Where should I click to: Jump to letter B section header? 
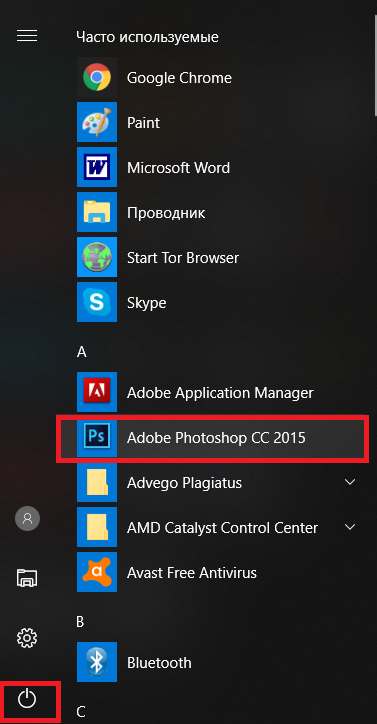pyautogui.click(x=80, y=622)
